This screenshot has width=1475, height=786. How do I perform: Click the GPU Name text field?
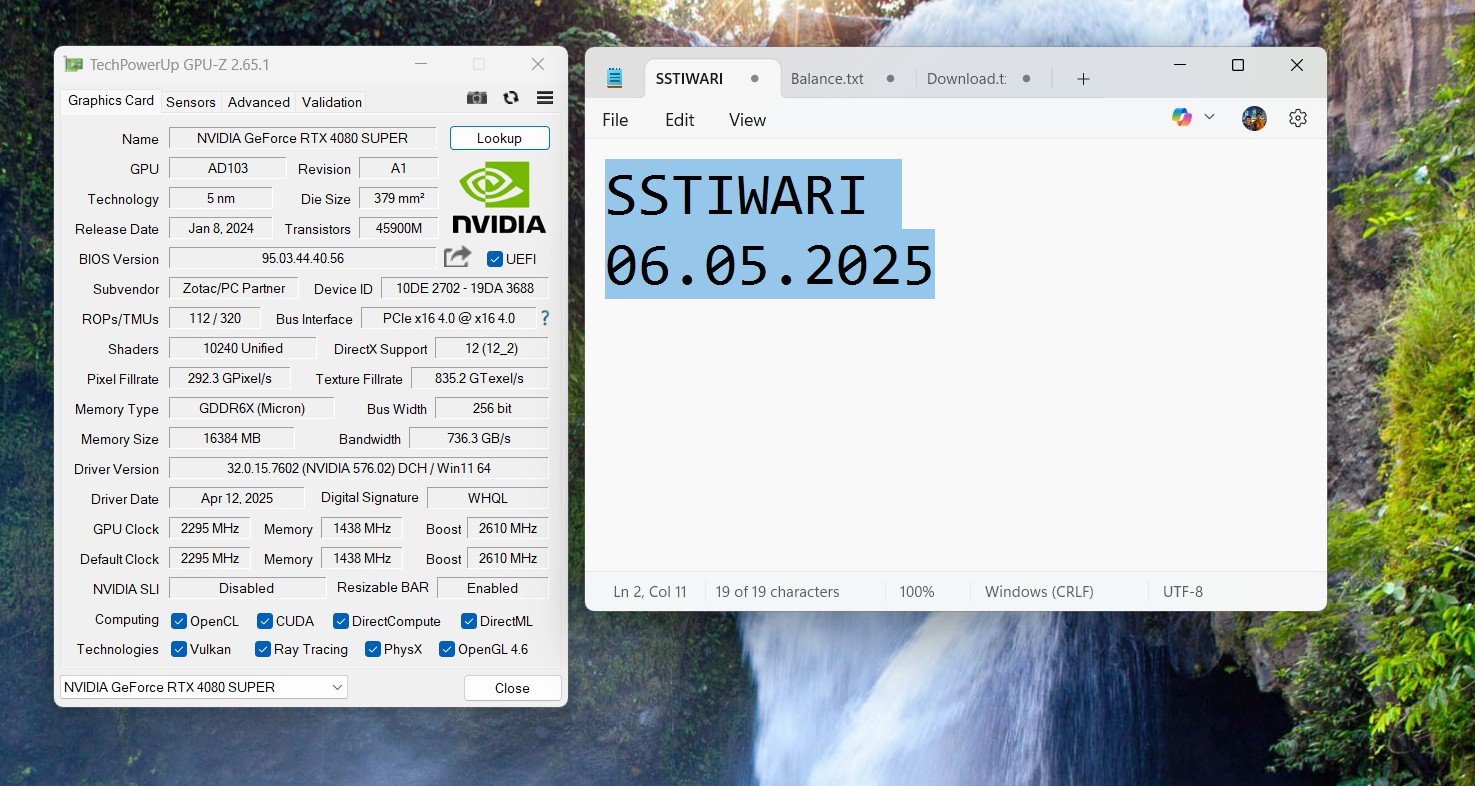302,138
